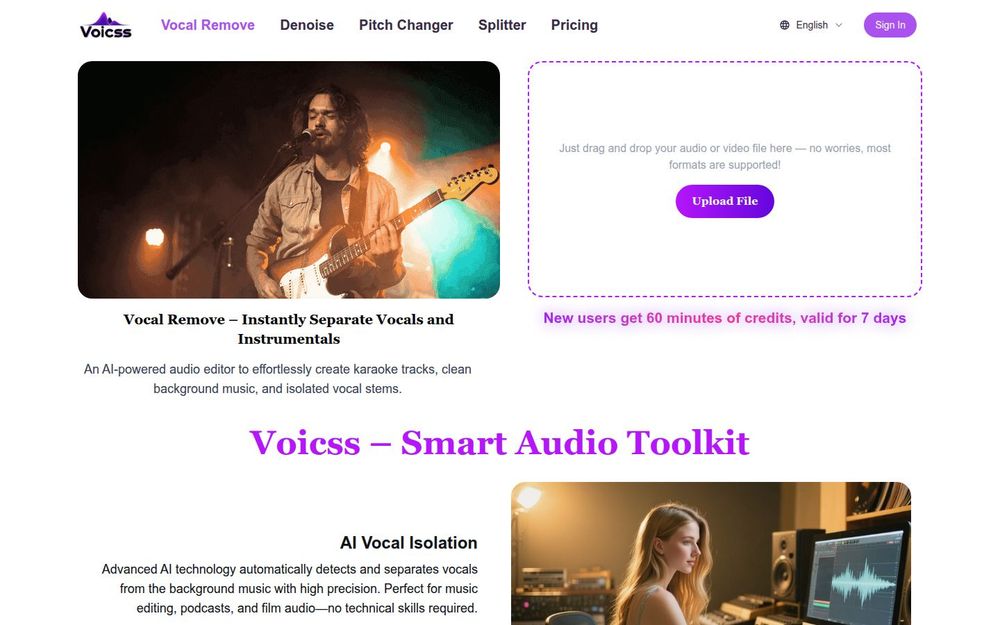
Task: View the Pricing page
Action: tap(574, 25)
